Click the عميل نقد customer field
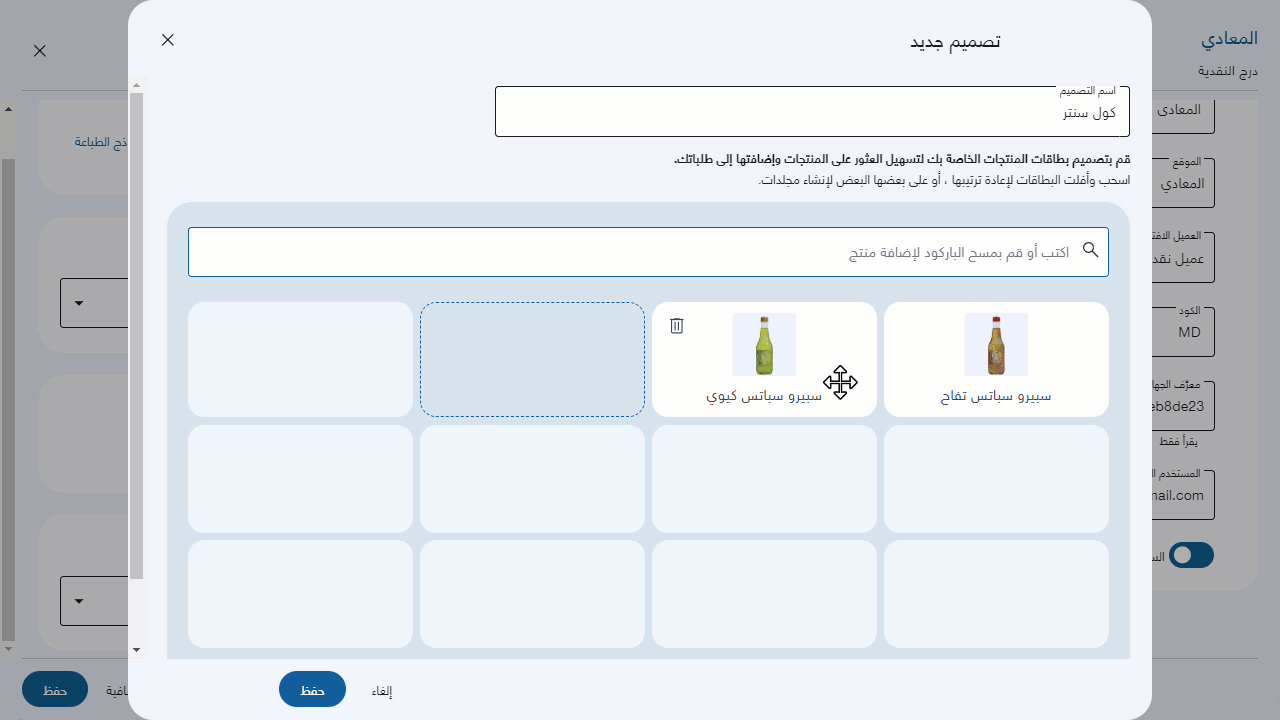Image resolution: width=1280 pixels, height=720 pixels. [x=1183, y=258]
